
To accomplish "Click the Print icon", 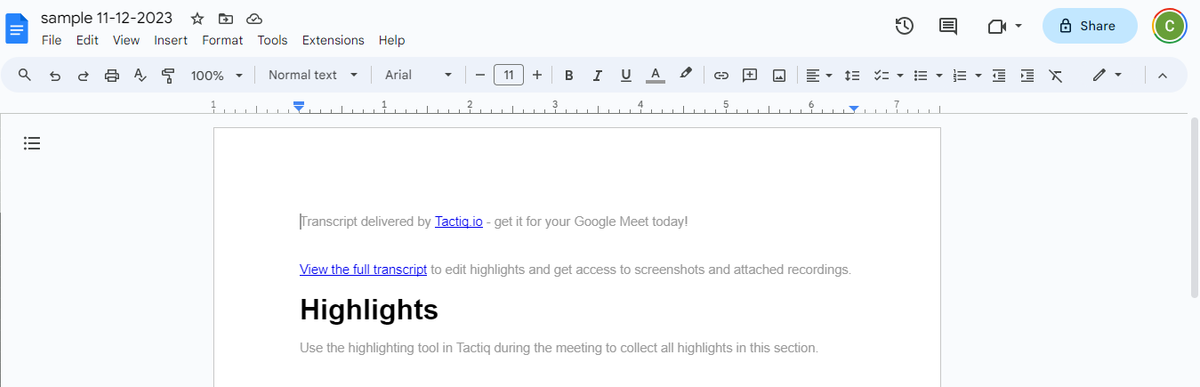I will coord(112,75).
